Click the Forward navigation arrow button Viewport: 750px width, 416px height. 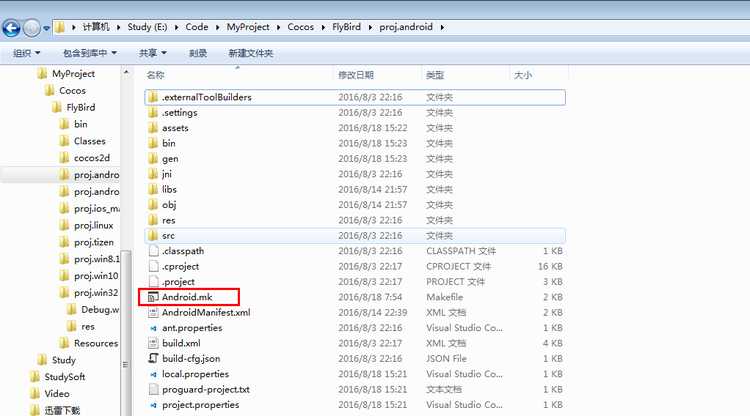pos(32,28)
